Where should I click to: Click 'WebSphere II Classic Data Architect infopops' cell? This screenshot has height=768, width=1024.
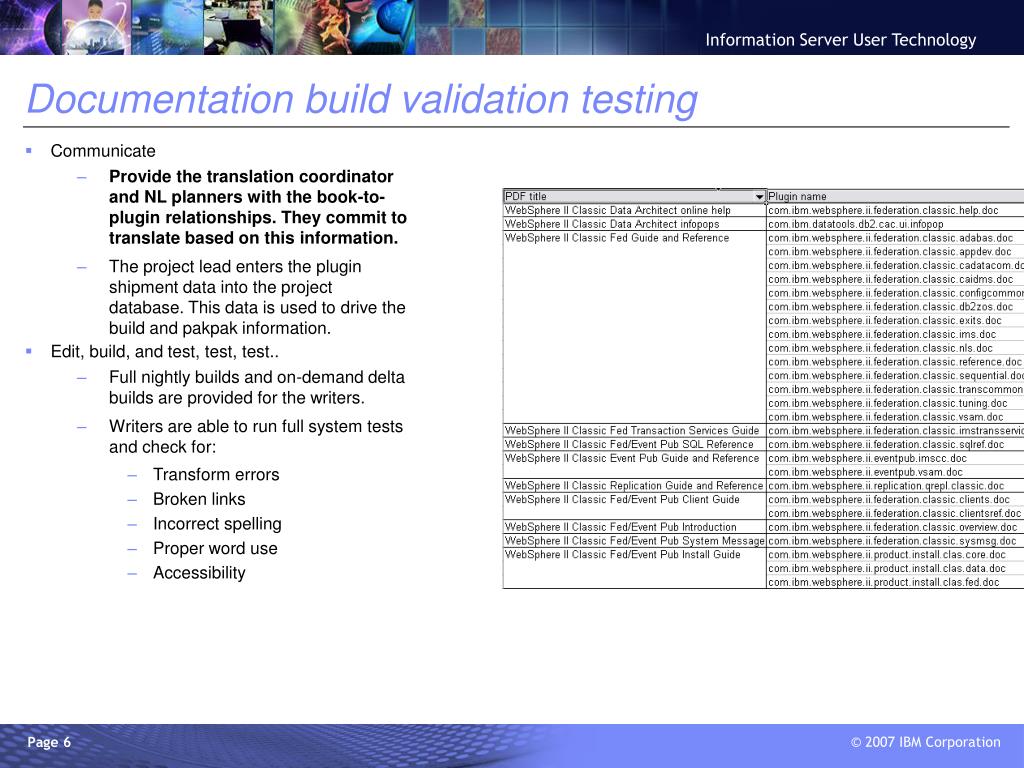click(634, 224)
